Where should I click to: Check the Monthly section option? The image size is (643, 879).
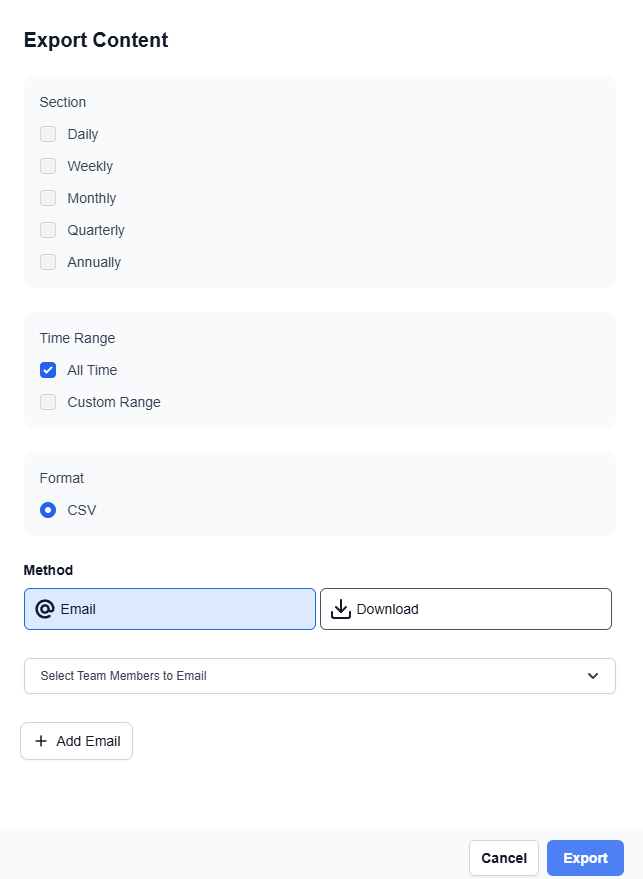(x=48, y=198)
